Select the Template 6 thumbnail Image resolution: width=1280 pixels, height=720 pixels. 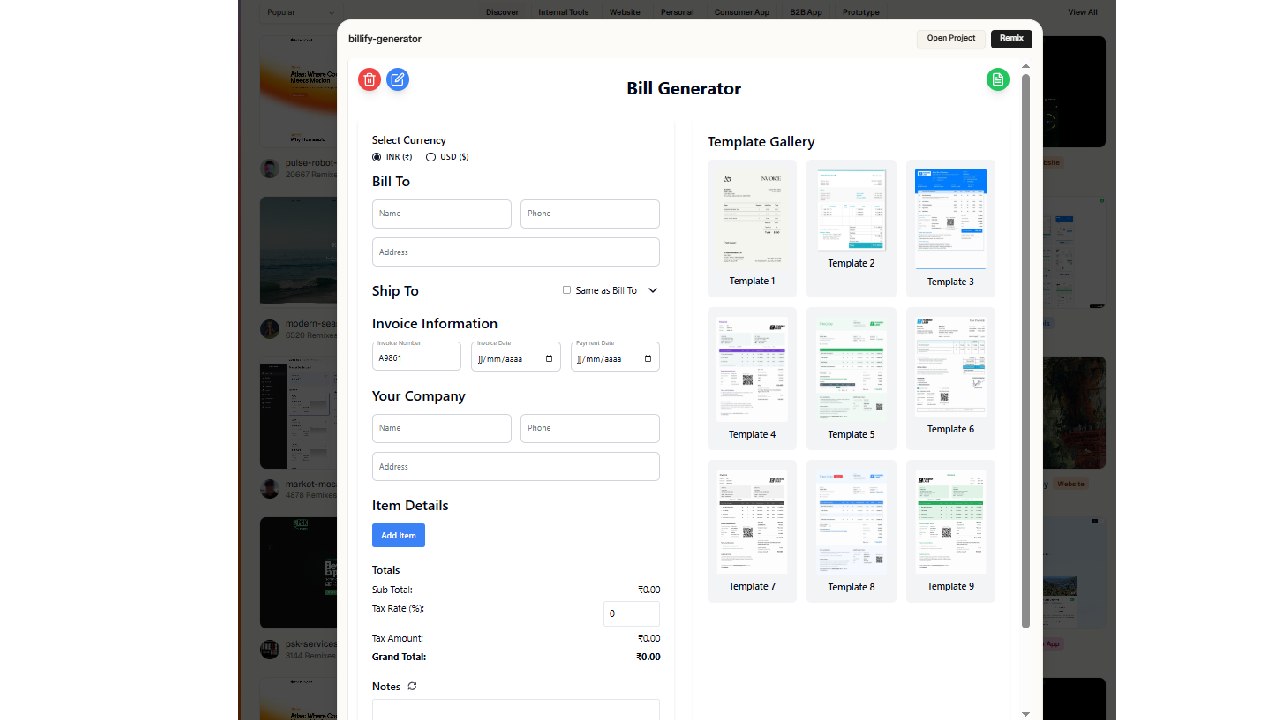(950, 378)
